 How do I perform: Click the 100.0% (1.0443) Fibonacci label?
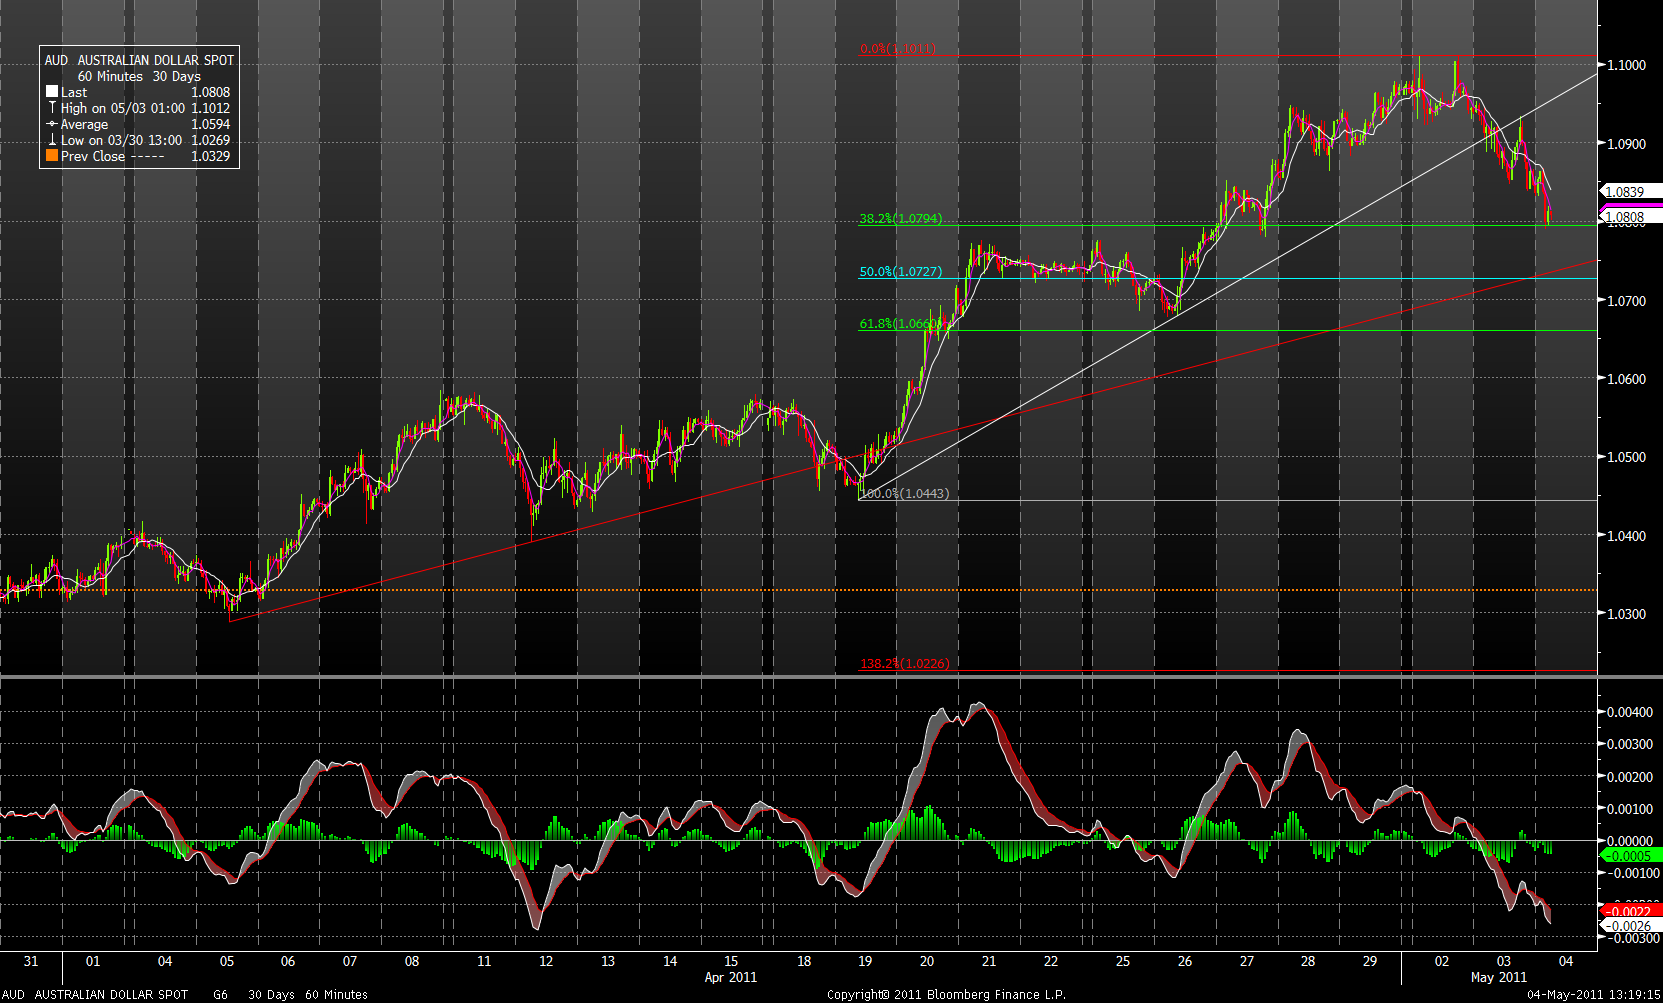point(904,494)
